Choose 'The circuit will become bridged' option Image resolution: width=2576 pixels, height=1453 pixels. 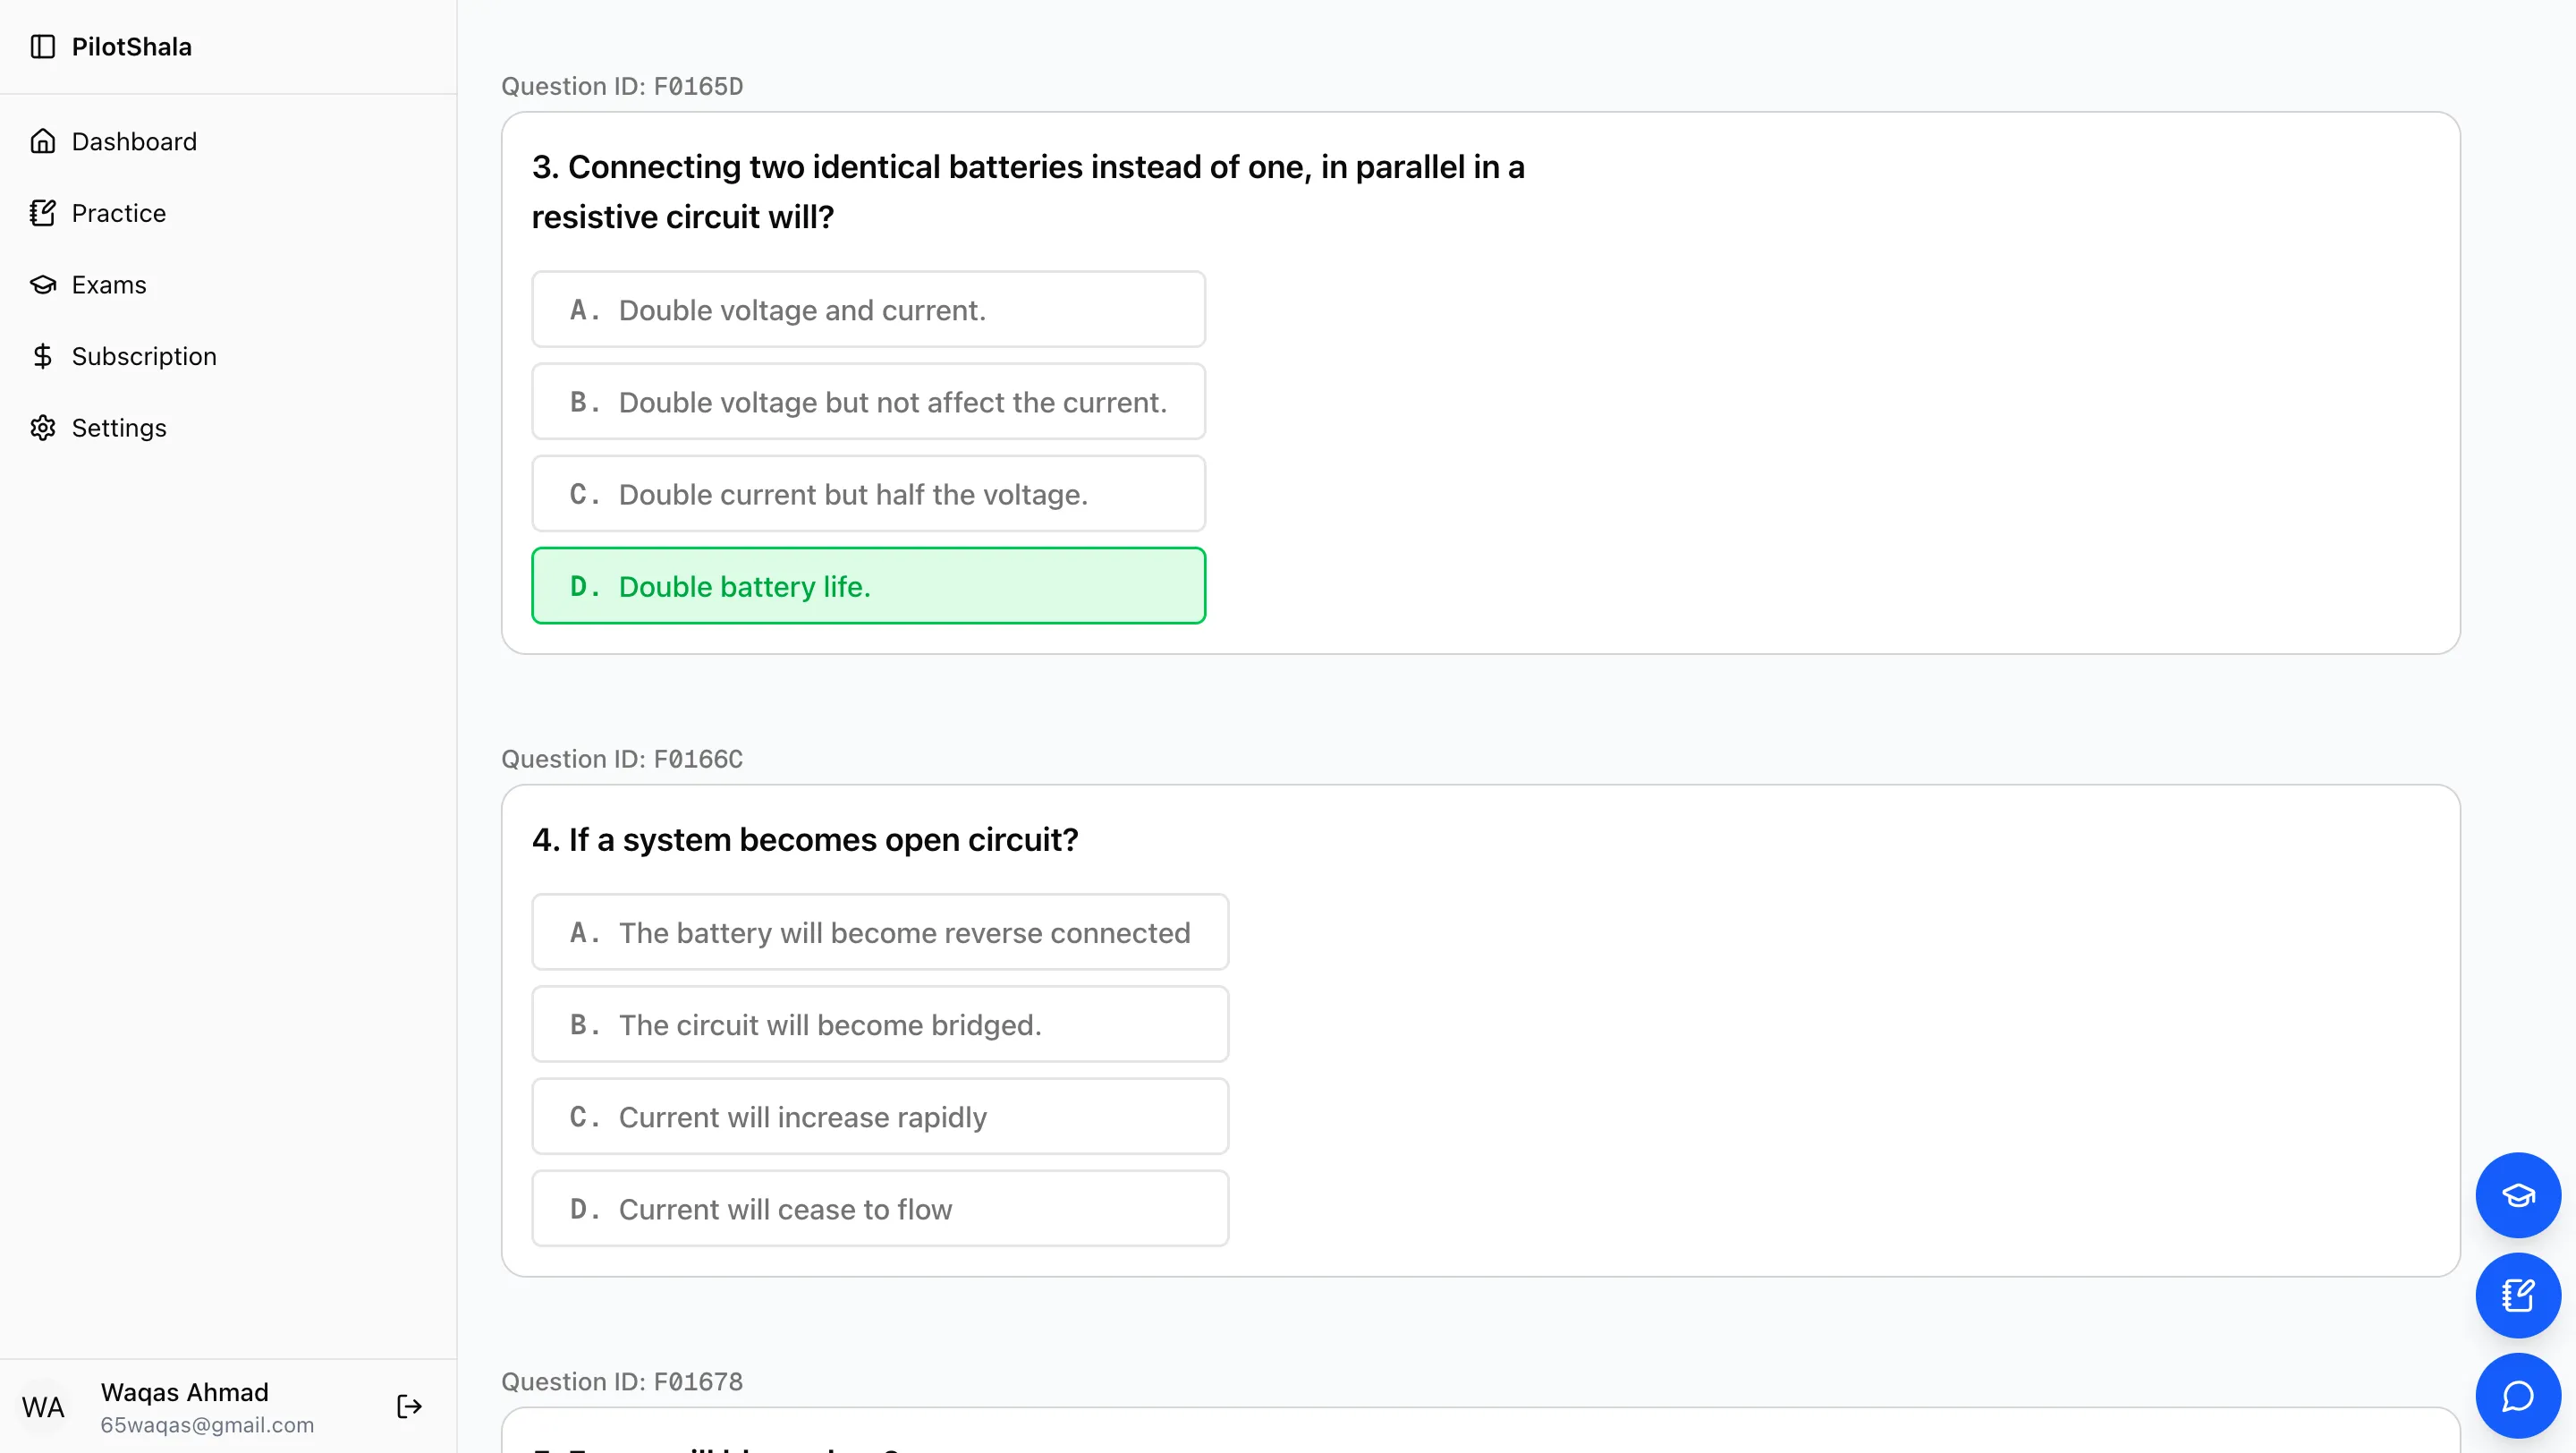(x=880, y=1025)
